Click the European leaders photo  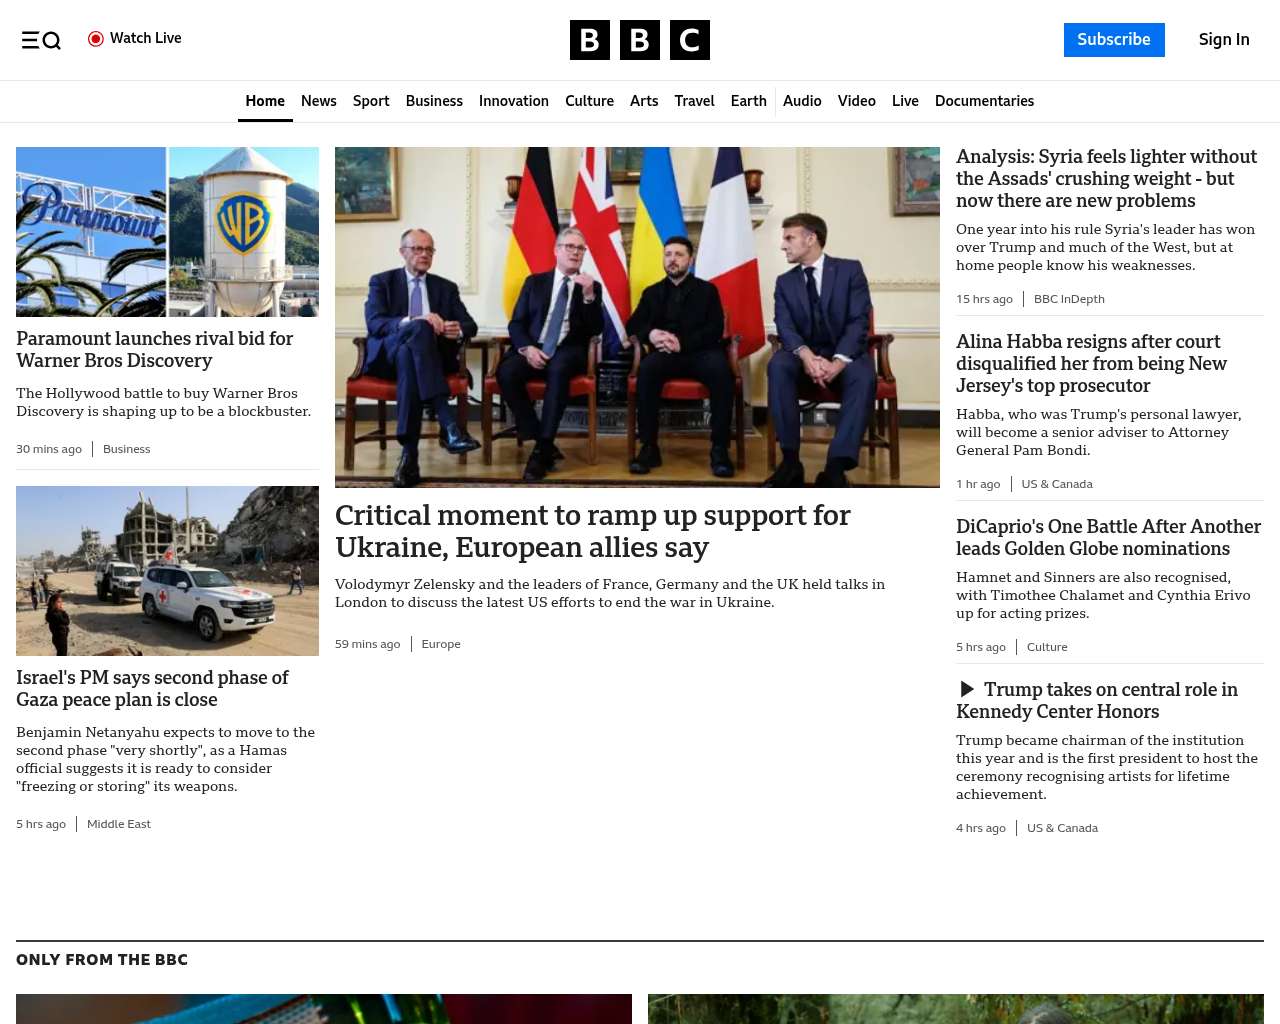tap(637, 317)
